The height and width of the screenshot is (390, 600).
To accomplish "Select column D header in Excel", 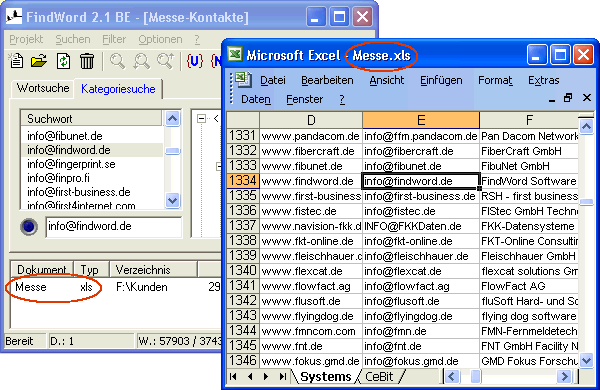I will point(311,120).
